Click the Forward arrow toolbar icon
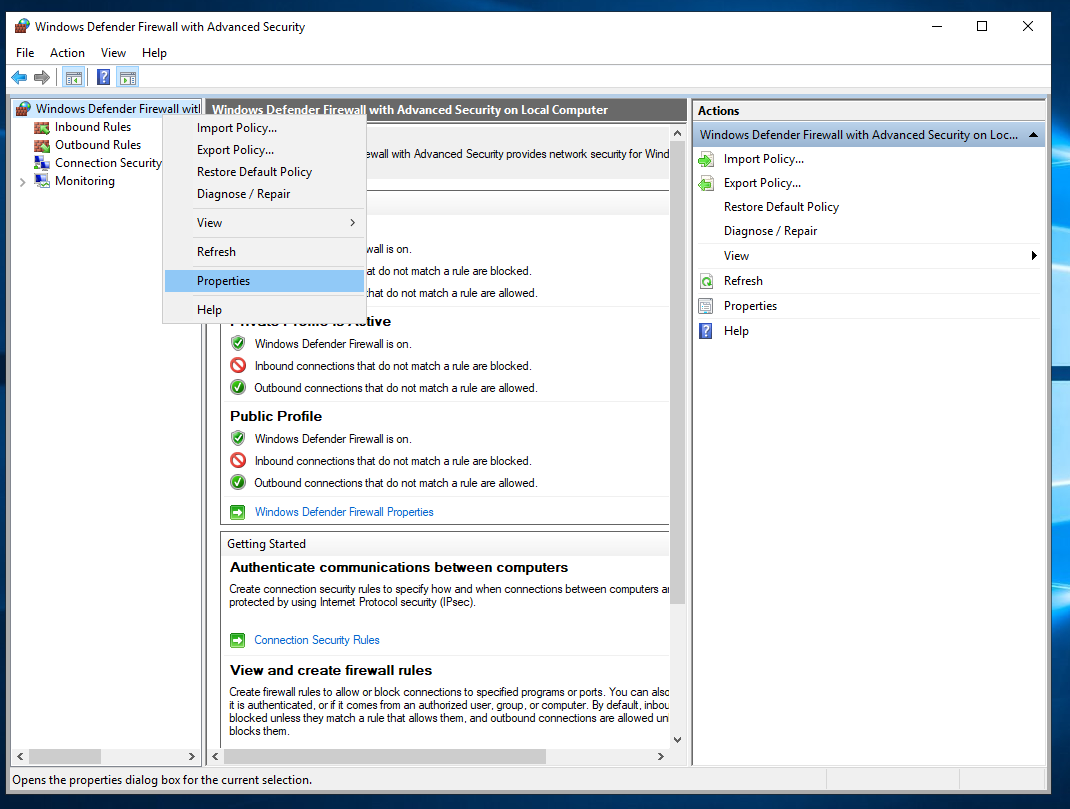The height and width of the screenshot is (809, 1070). [x=42, y=77]
